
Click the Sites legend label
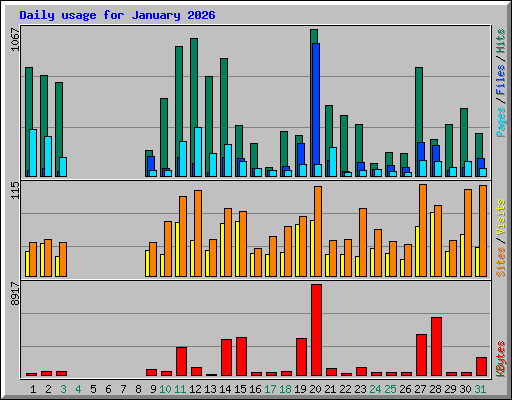point(501,262)
